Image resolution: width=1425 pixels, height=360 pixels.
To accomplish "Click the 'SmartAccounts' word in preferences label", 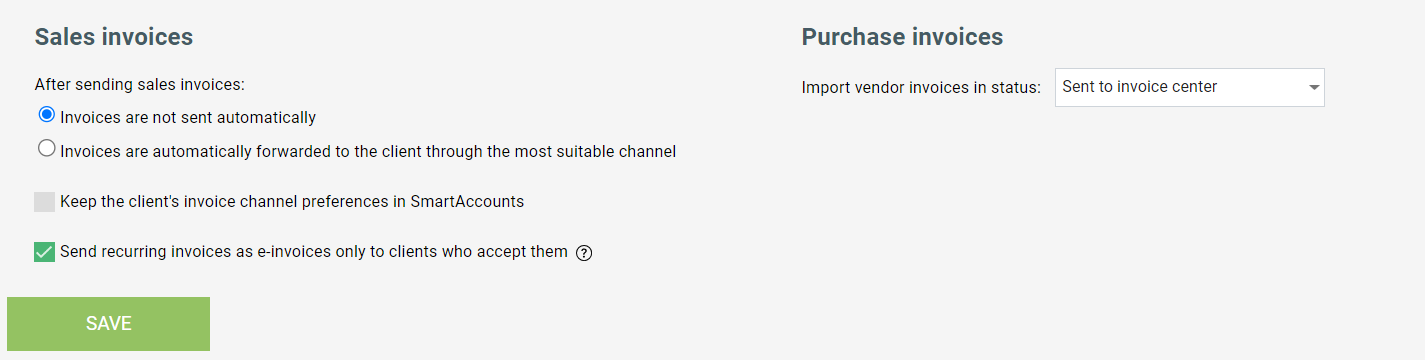I will [467, 202].
